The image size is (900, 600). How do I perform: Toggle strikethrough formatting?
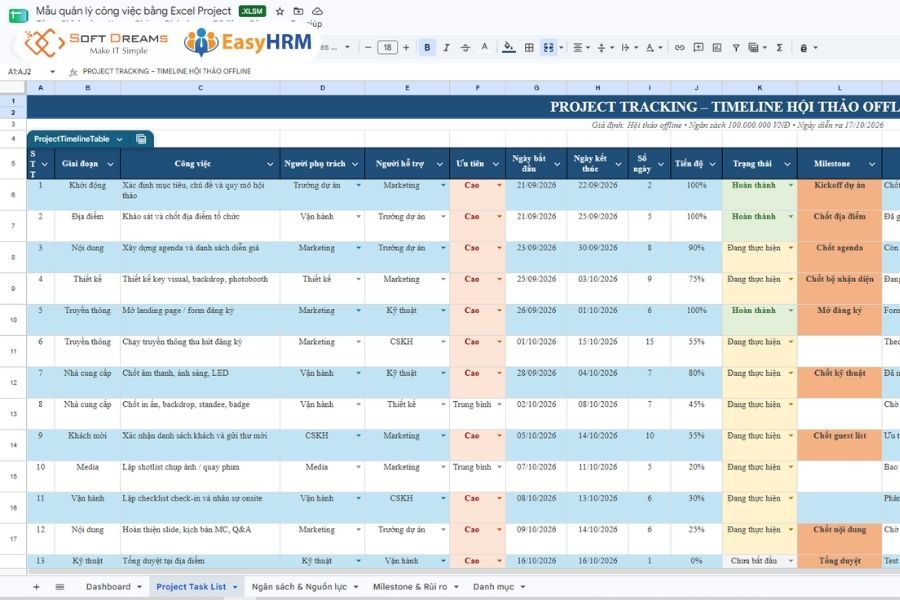click(465, 48)
